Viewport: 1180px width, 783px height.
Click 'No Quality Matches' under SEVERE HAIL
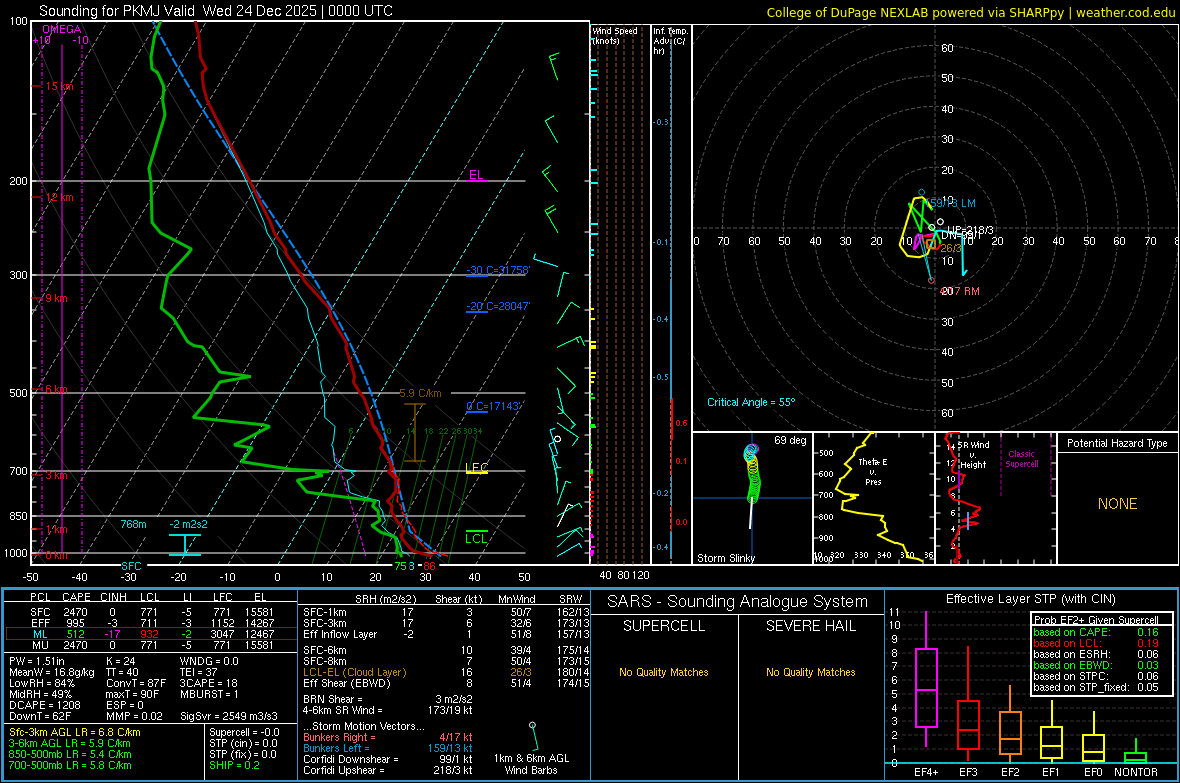click(810, 672)
